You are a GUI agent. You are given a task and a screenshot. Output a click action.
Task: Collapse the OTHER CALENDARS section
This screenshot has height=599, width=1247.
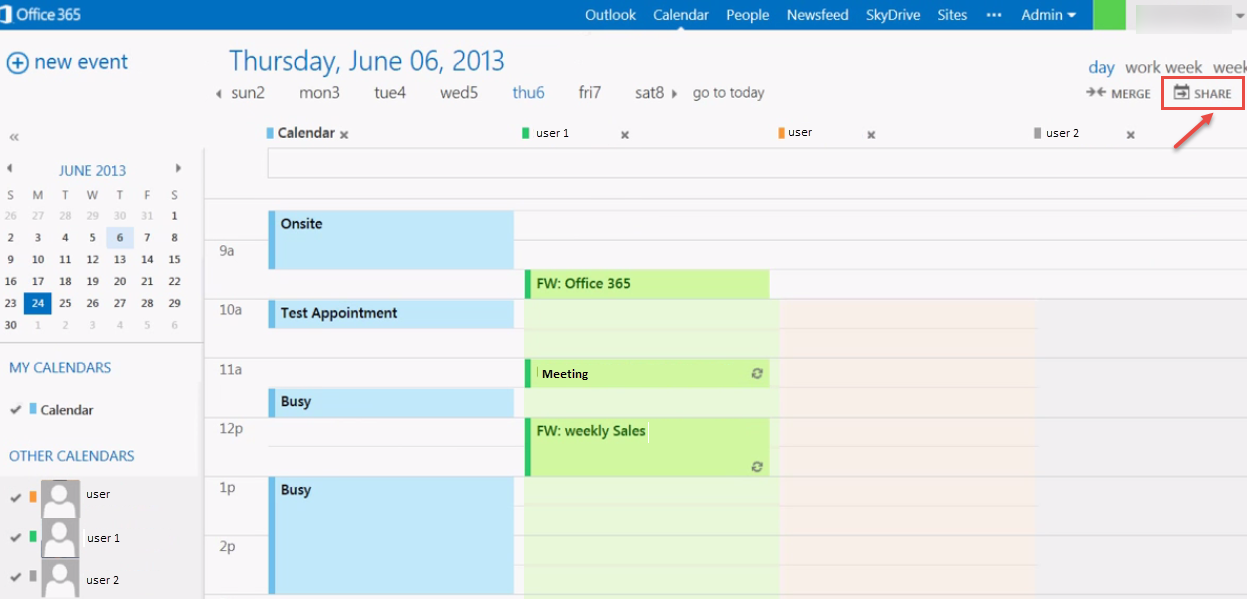(x=71, y=456)
